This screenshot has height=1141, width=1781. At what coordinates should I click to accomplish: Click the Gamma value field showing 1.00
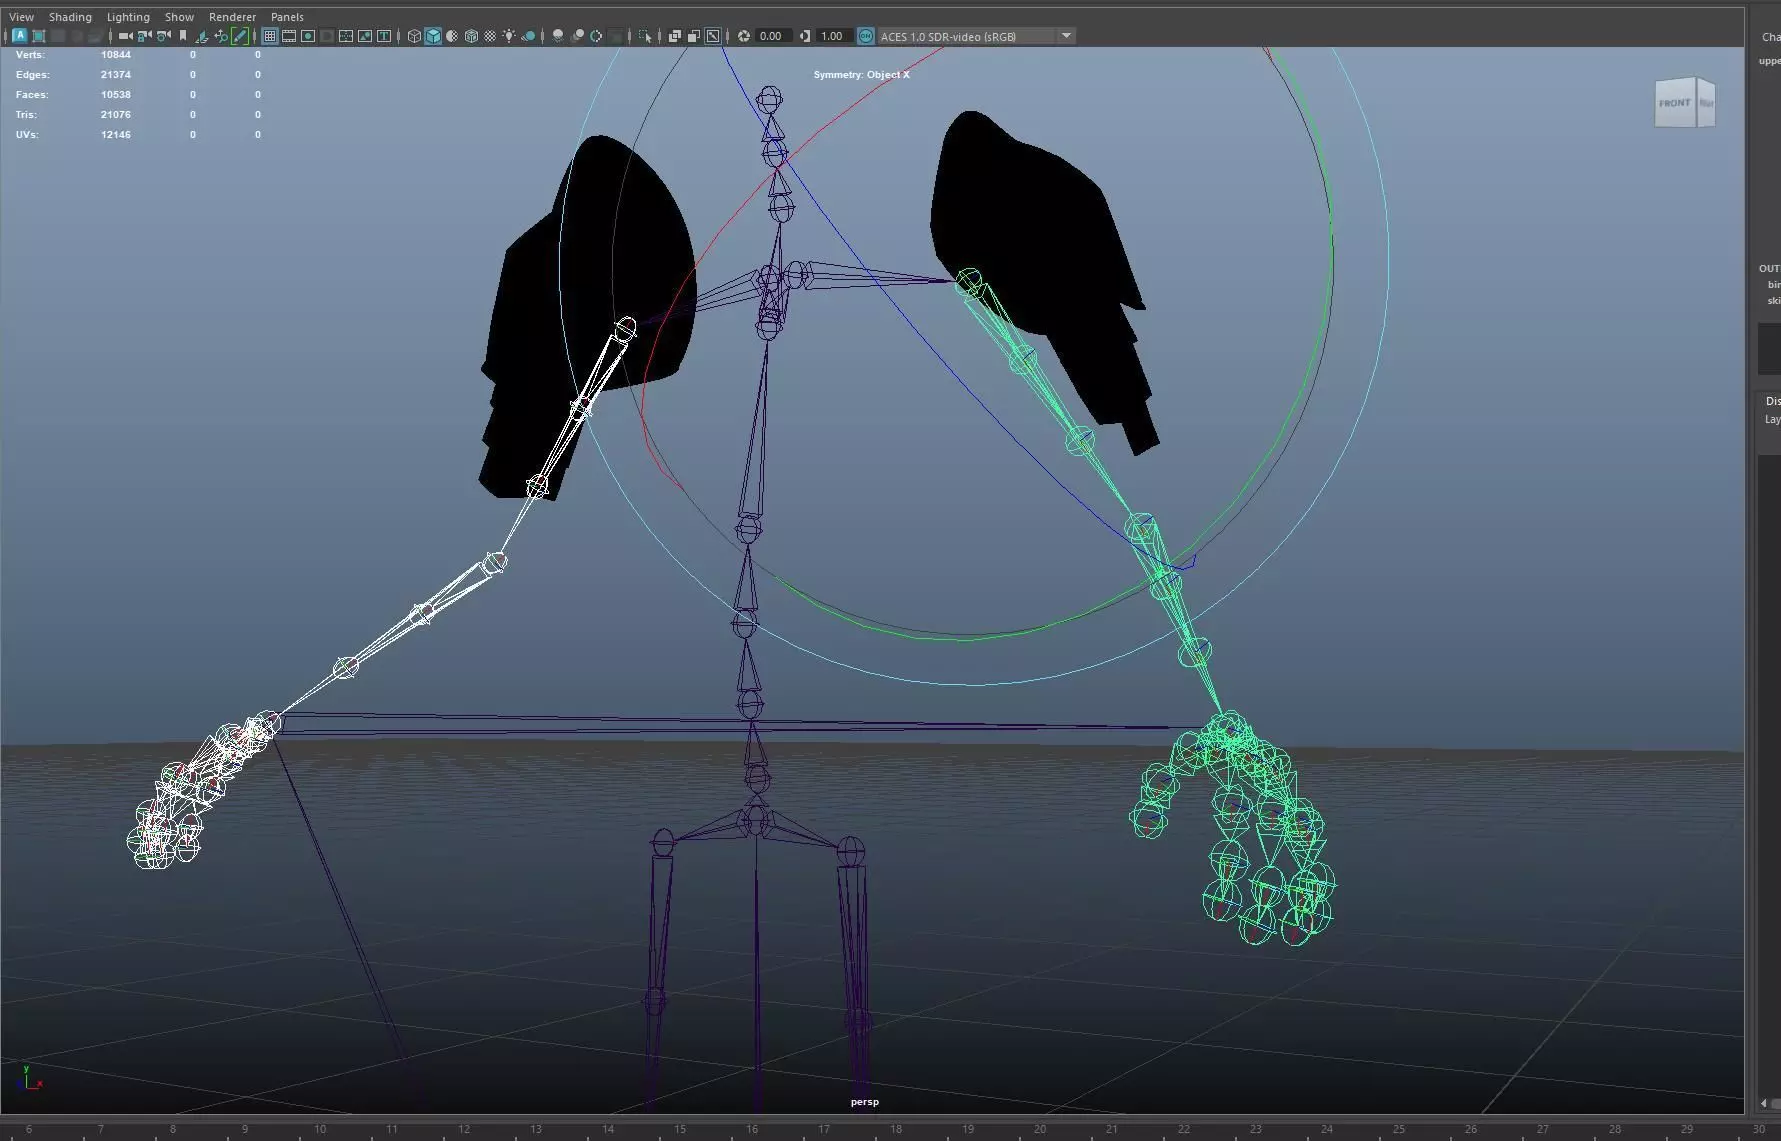point(832,36)
